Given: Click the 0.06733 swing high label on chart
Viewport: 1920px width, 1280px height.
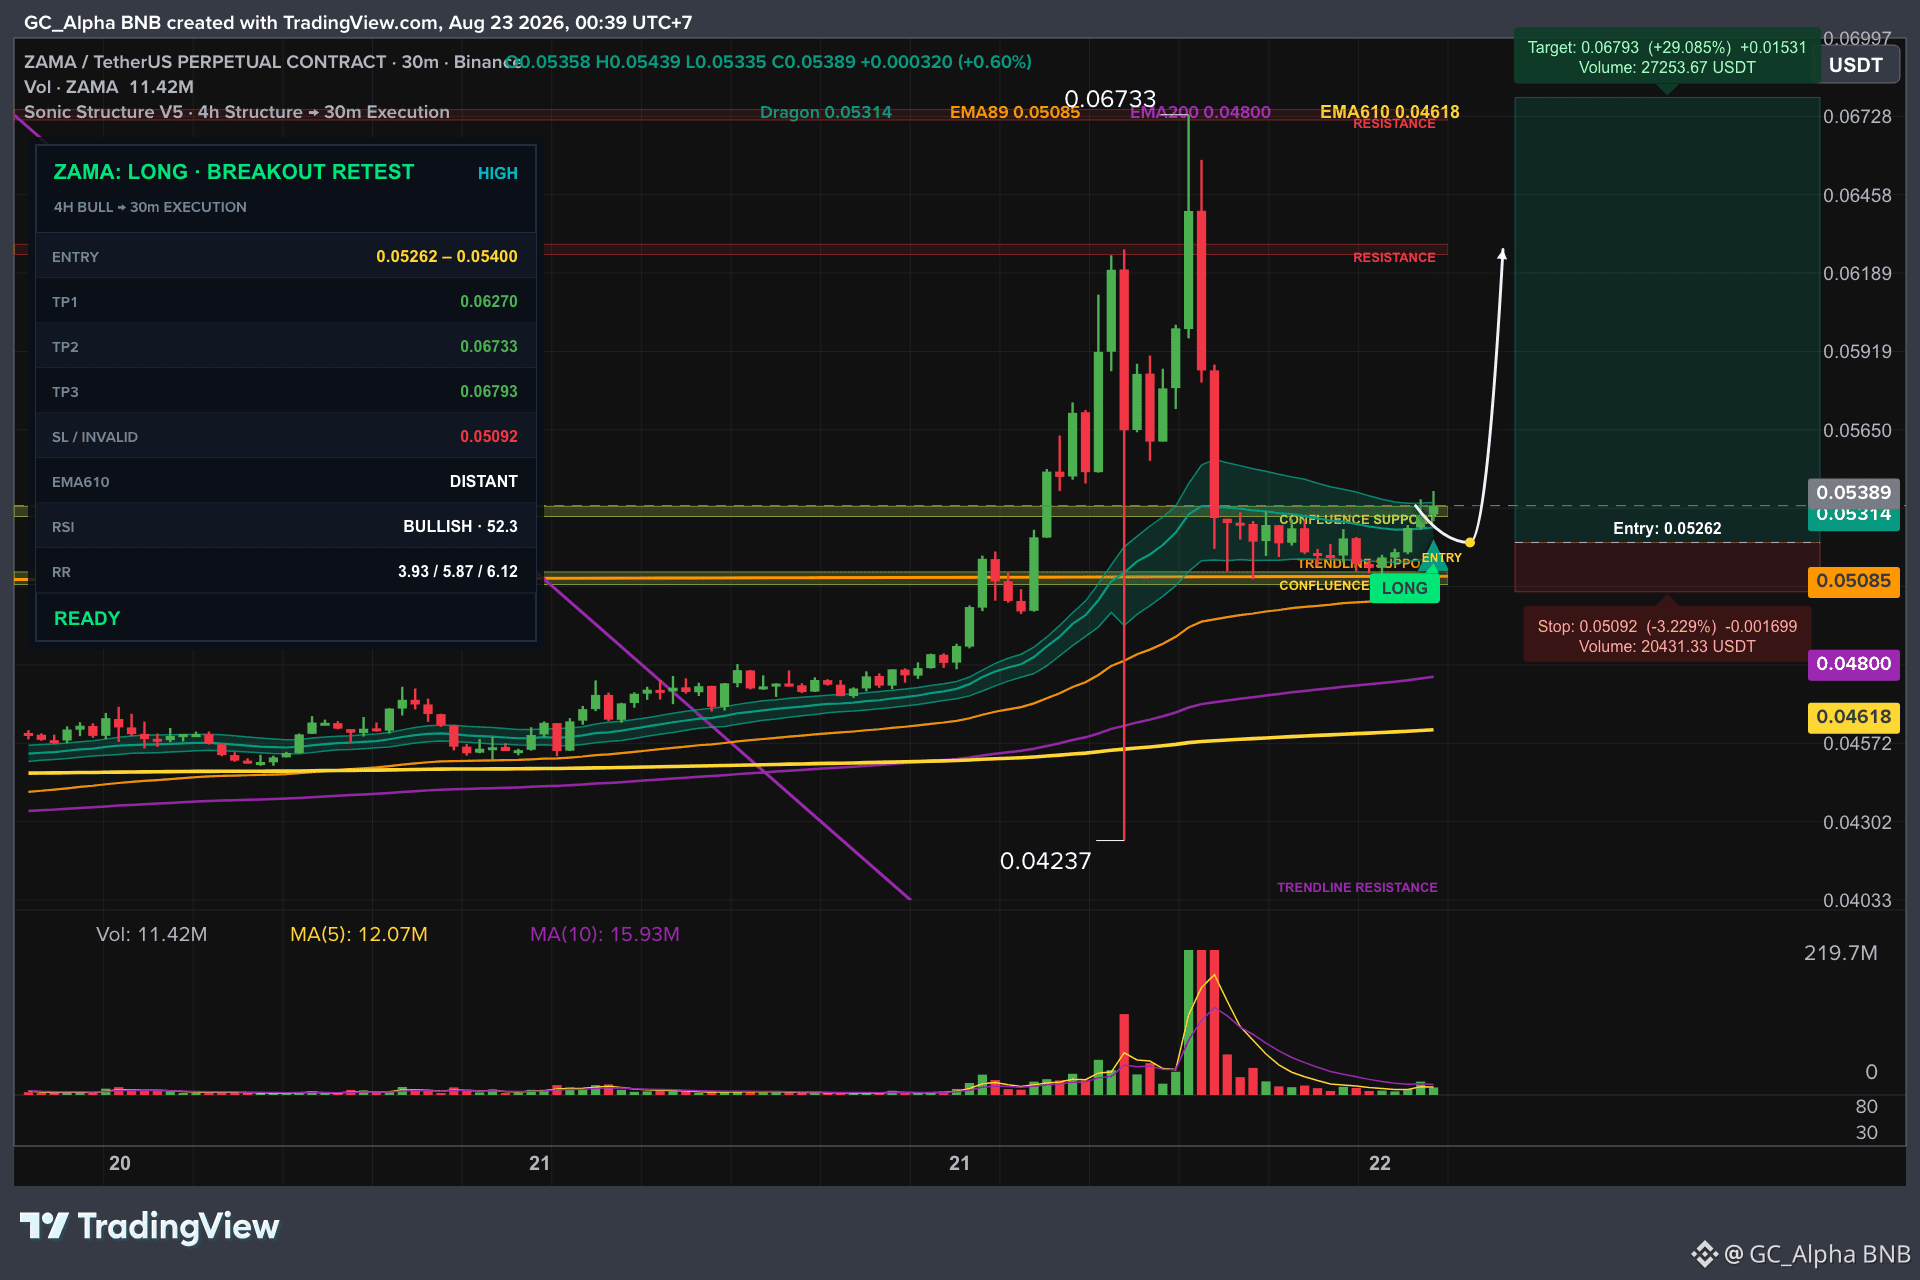Looking at the screenshot, I should (x=1110, y=99).
